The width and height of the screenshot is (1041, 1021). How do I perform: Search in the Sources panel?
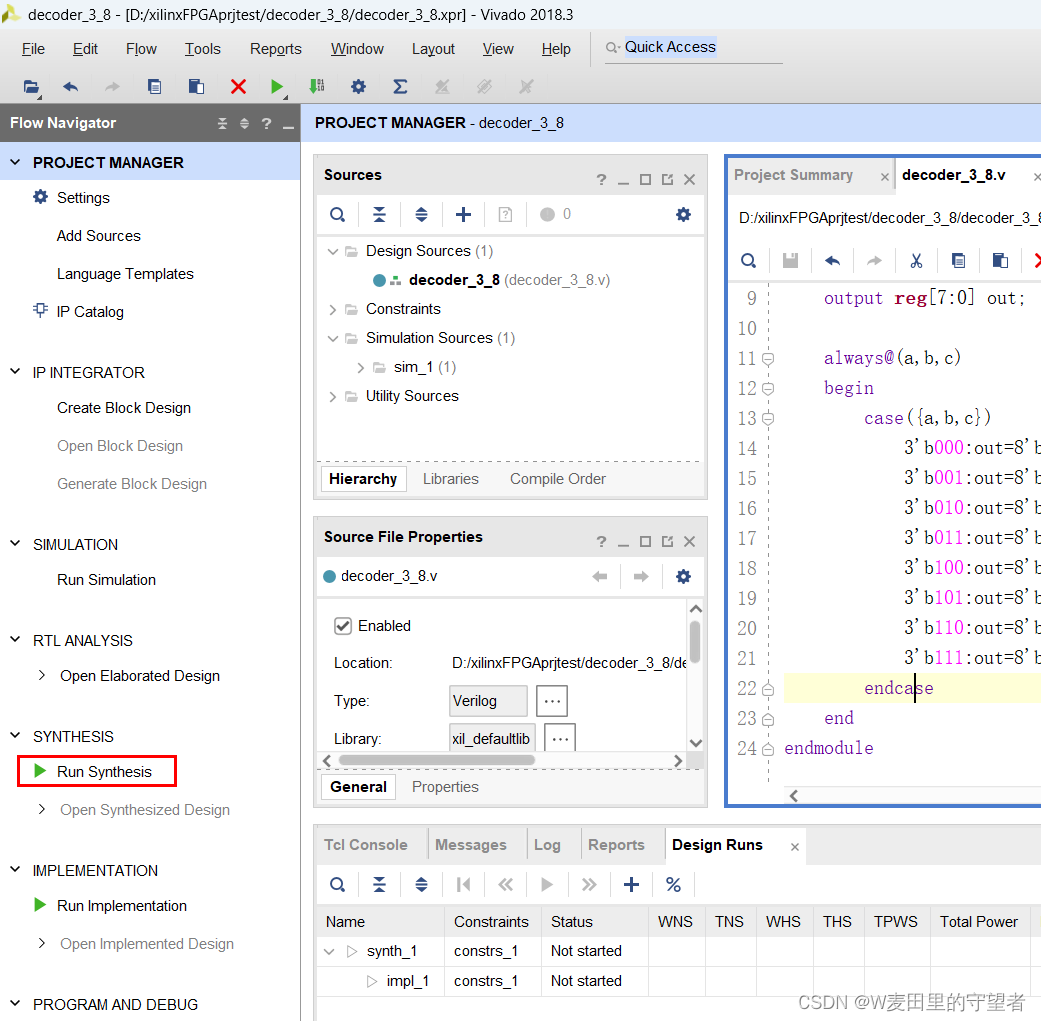tap(337, 214)
